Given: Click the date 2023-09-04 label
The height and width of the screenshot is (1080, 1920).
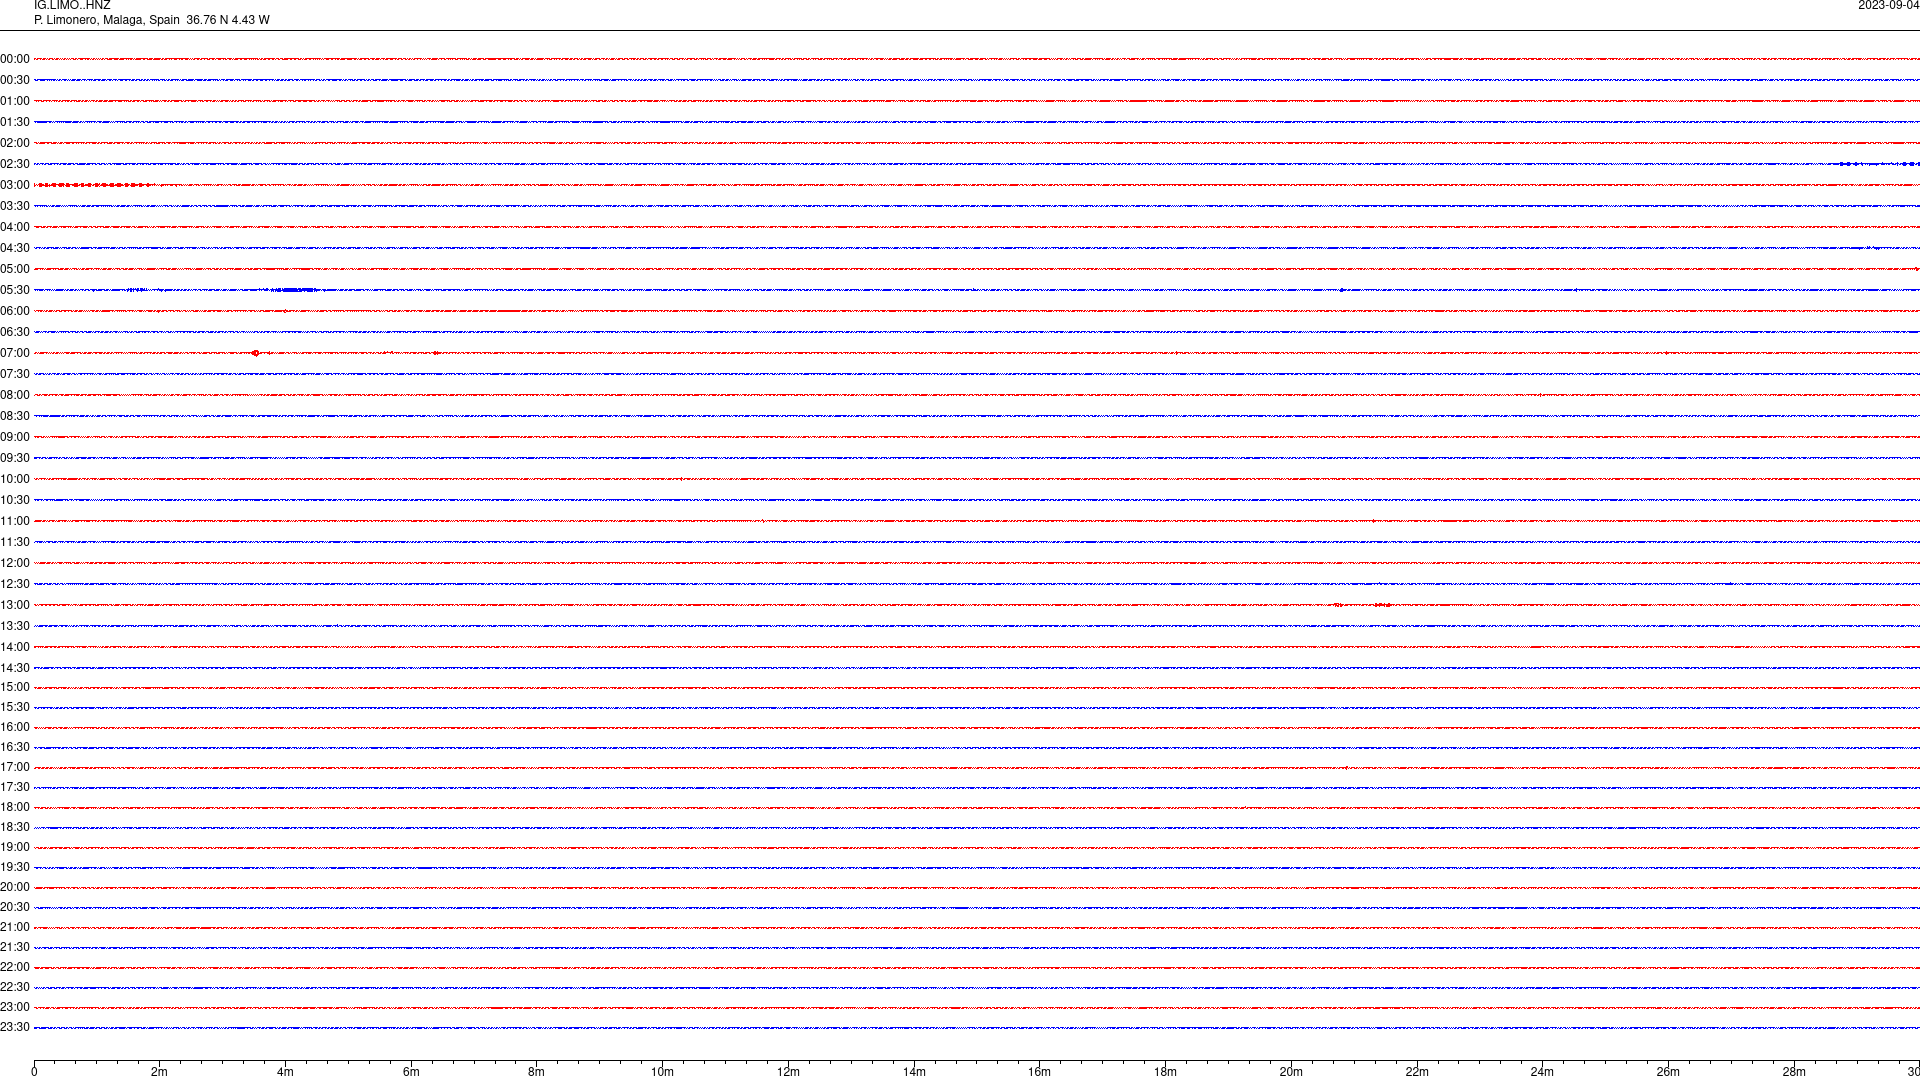Looking at the screenshot, I should coord(1888,6).
